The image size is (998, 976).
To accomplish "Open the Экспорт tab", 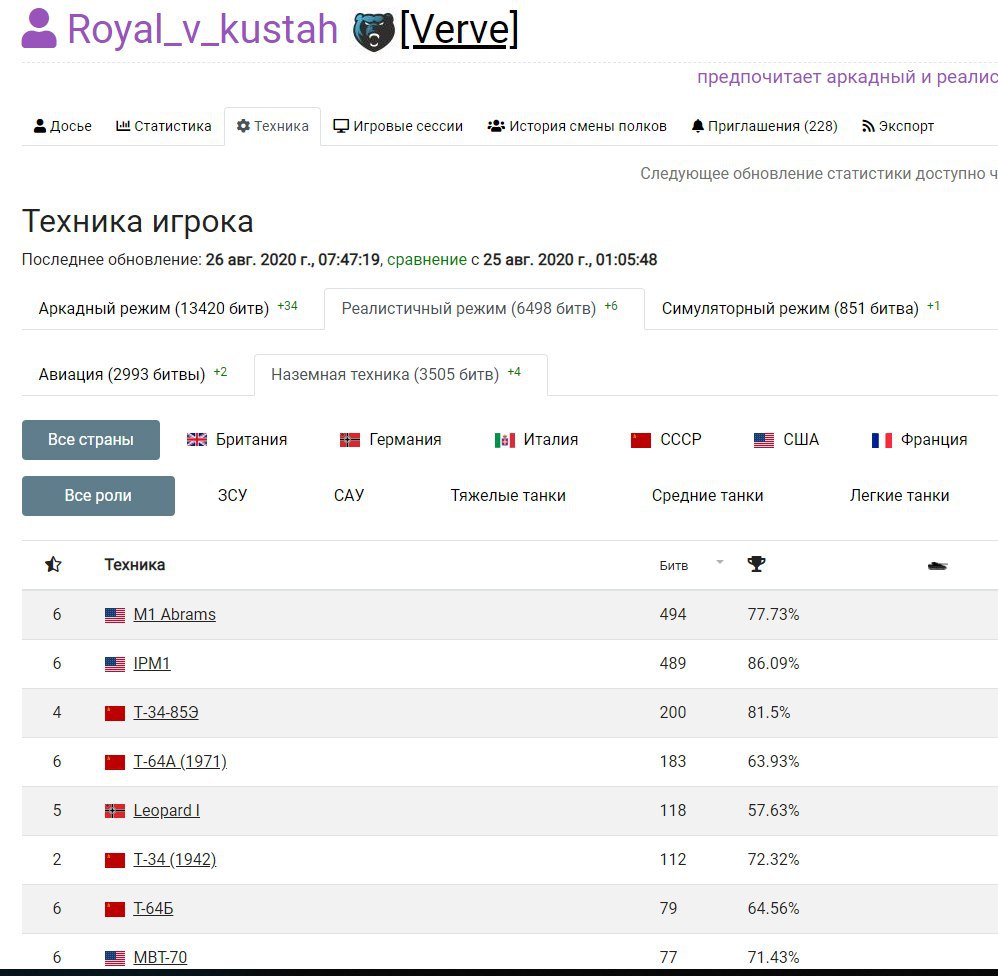I will [898, 126].
